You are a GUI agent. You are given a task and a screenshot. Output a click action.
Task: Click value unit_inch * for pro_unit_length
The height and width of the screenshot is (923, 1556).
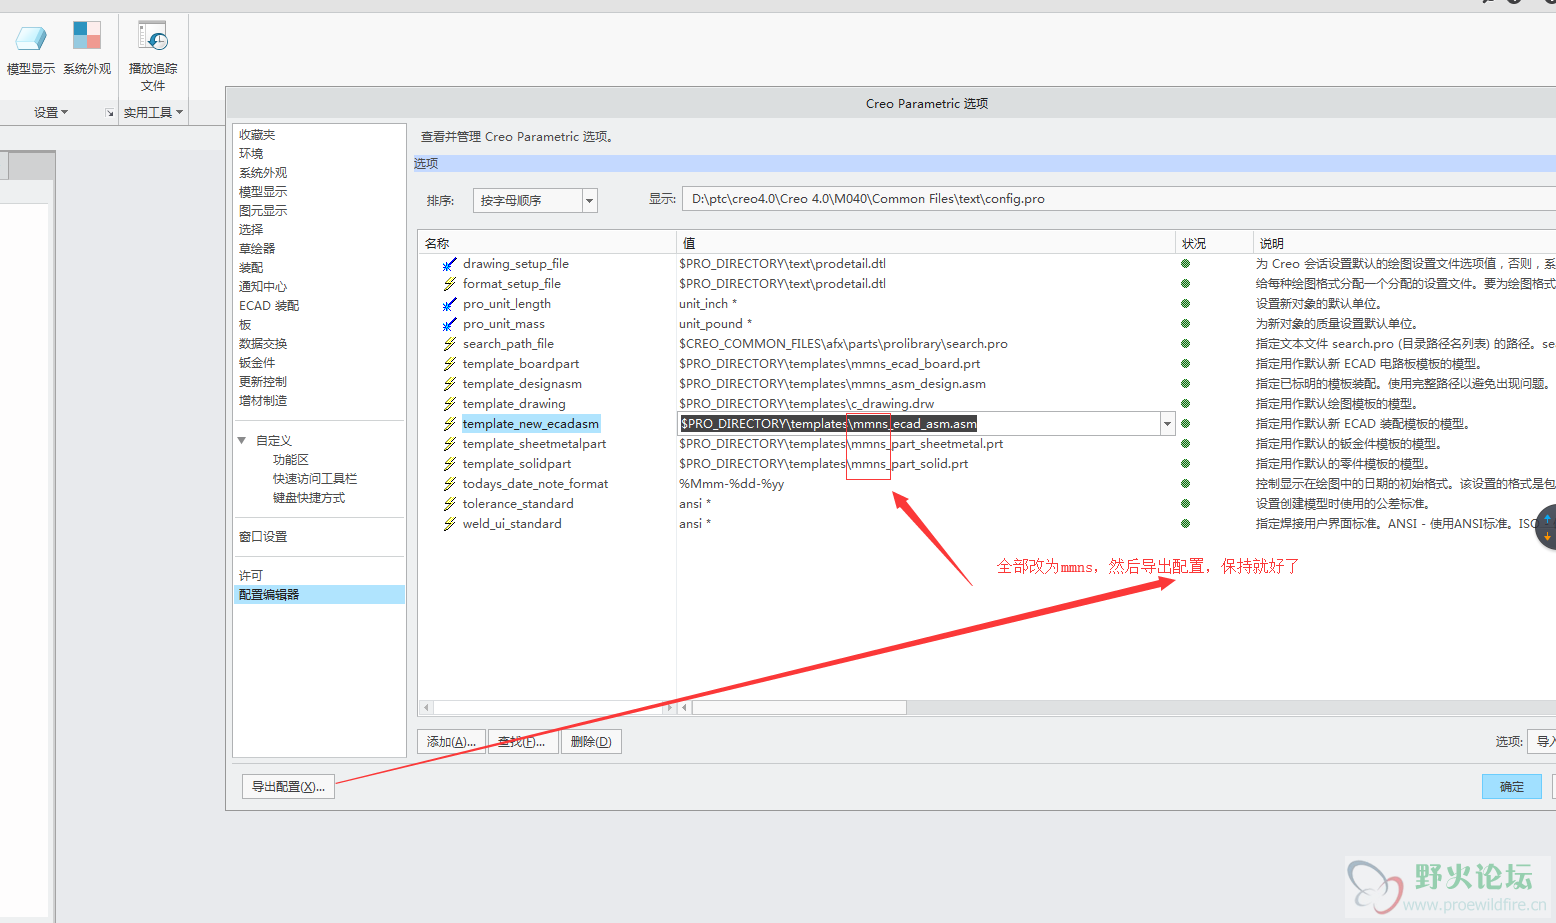pos(708,304)
